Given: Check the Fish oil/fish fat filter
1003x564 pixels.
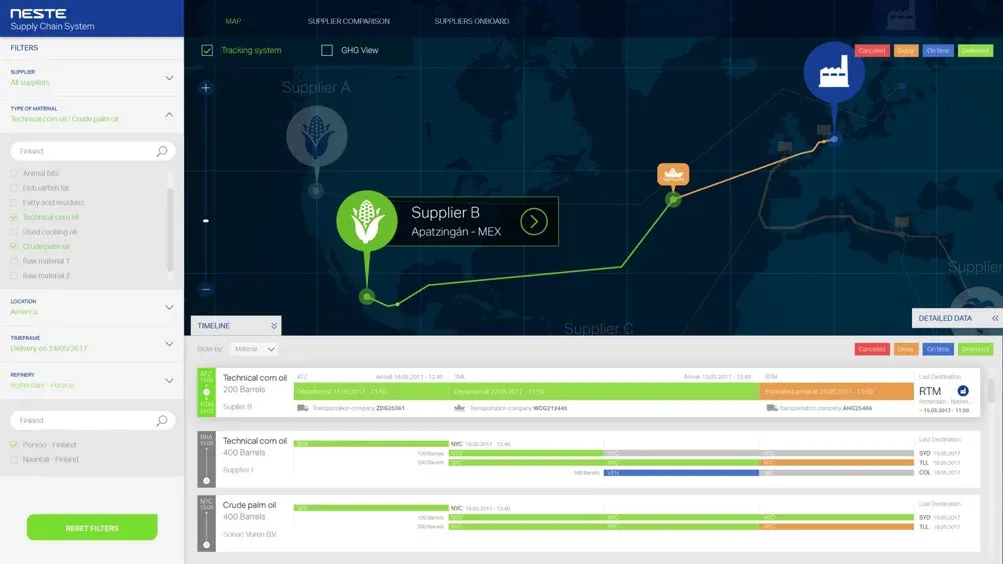Looking at the screenshot, I should click(14, 188).
